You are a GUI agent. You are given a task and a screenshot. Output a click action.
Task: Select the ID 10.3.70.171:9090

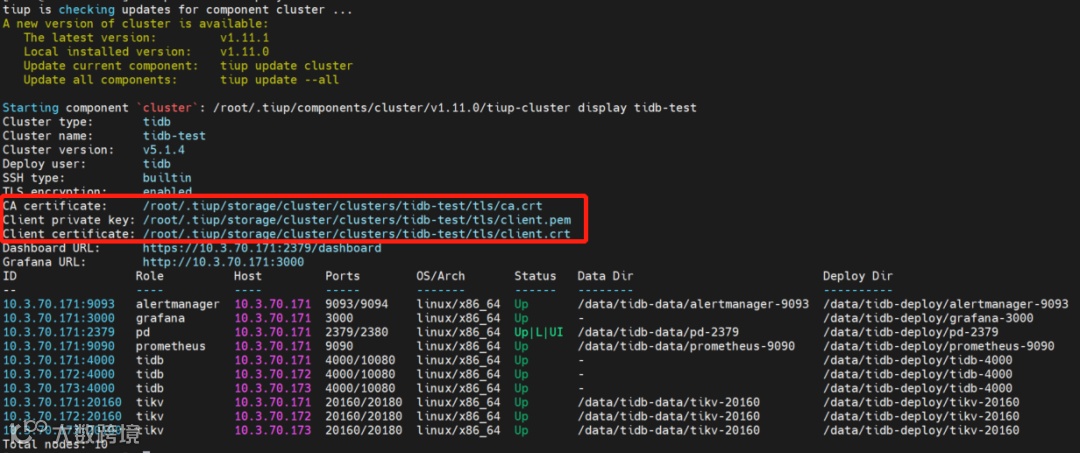59,346
